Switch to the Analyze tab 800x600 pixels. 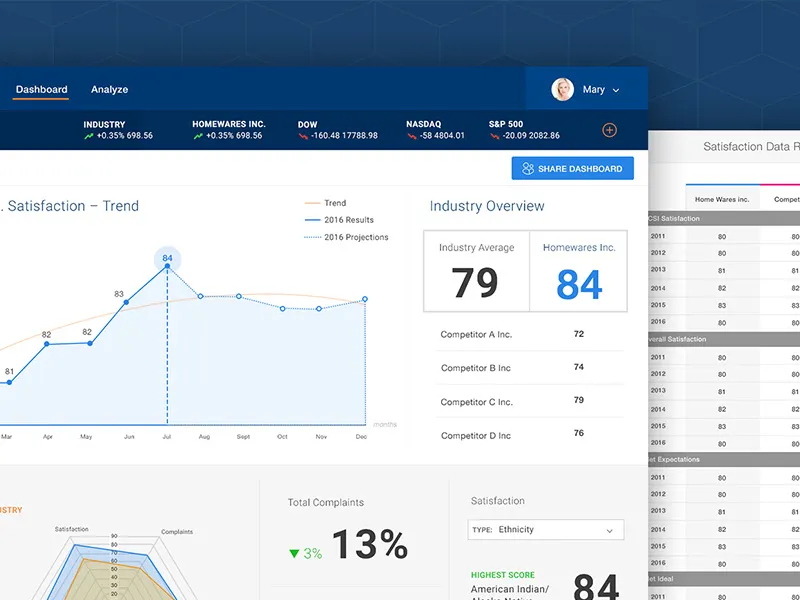[x=110, y=89]
